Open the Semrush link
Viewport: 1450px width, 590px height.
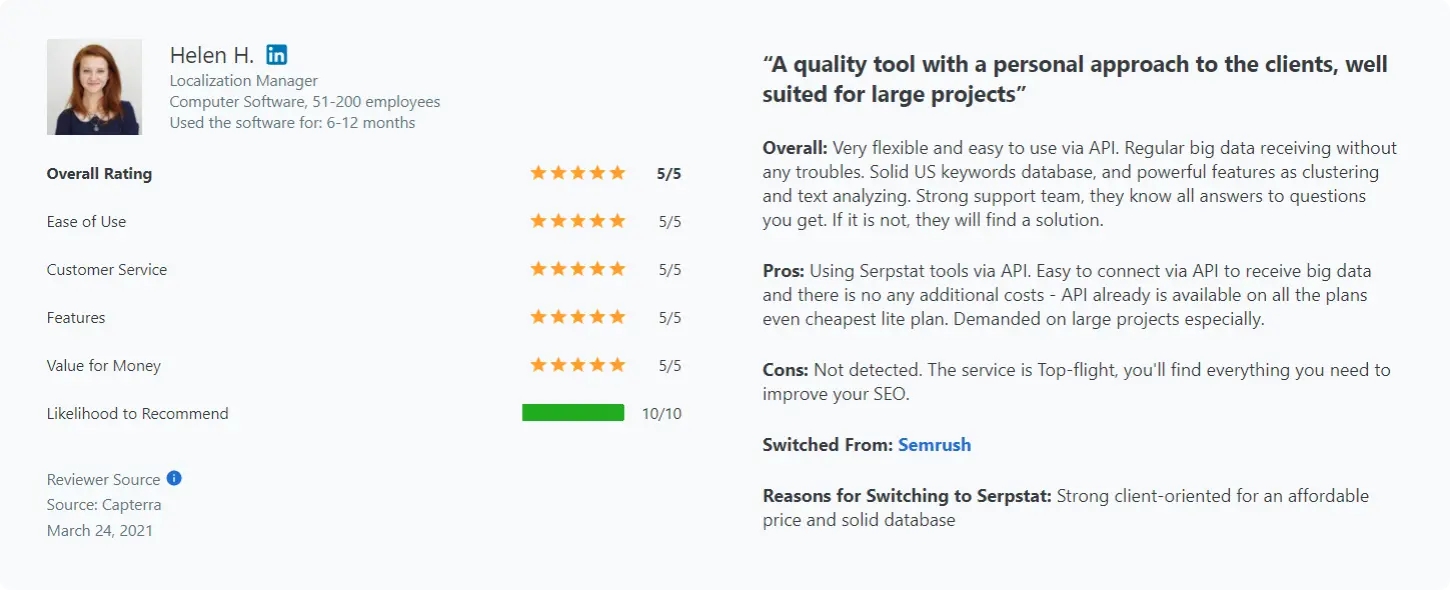[x=934, y=445]
